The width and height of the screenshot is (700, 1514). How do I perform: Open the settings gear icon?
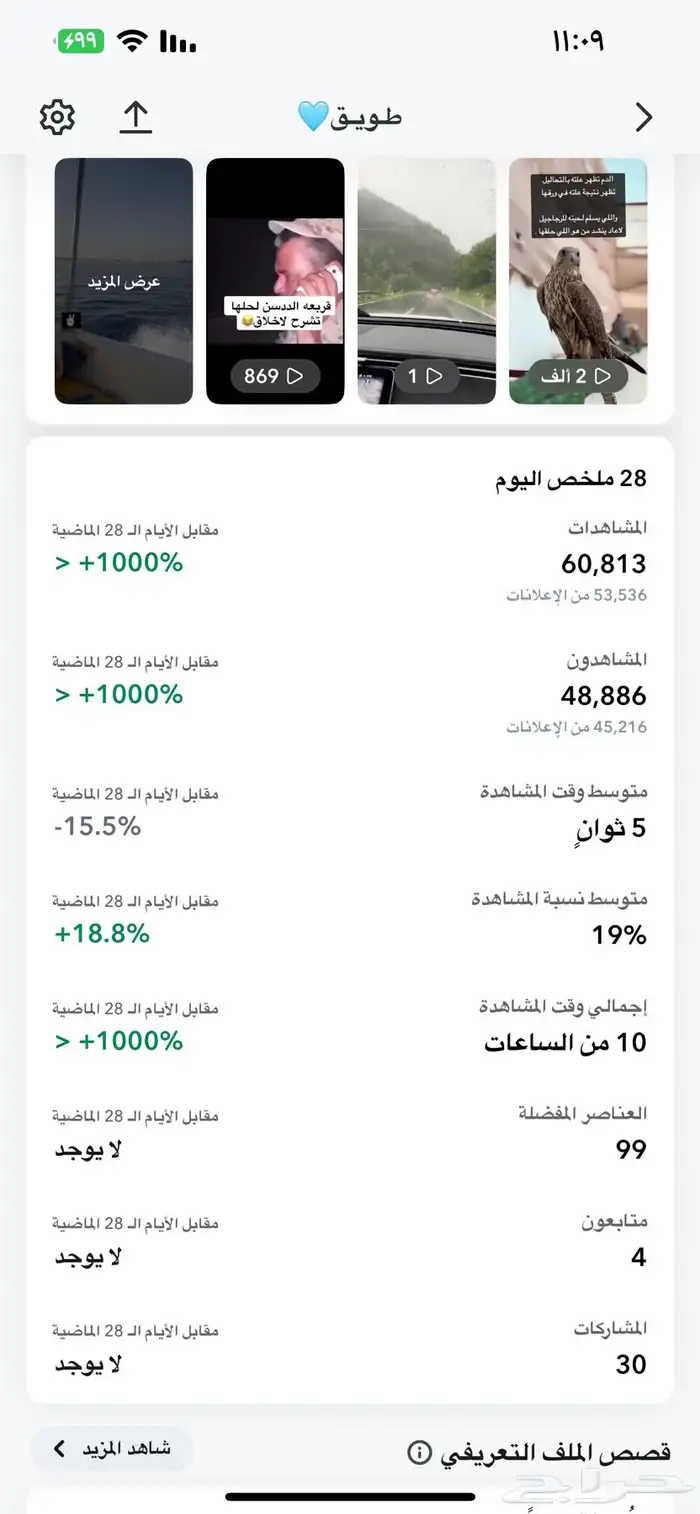57,118
